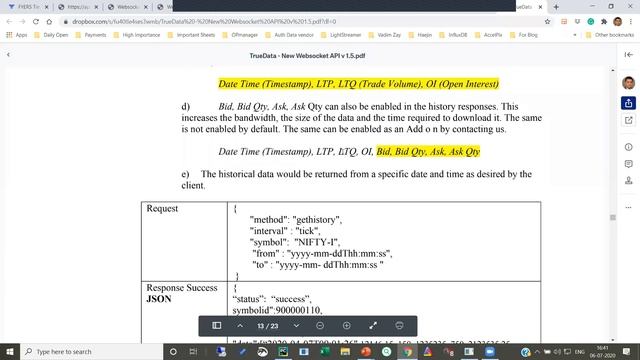
Task: Open Zoom app from the taskbar
Action: tap(489, 351)
